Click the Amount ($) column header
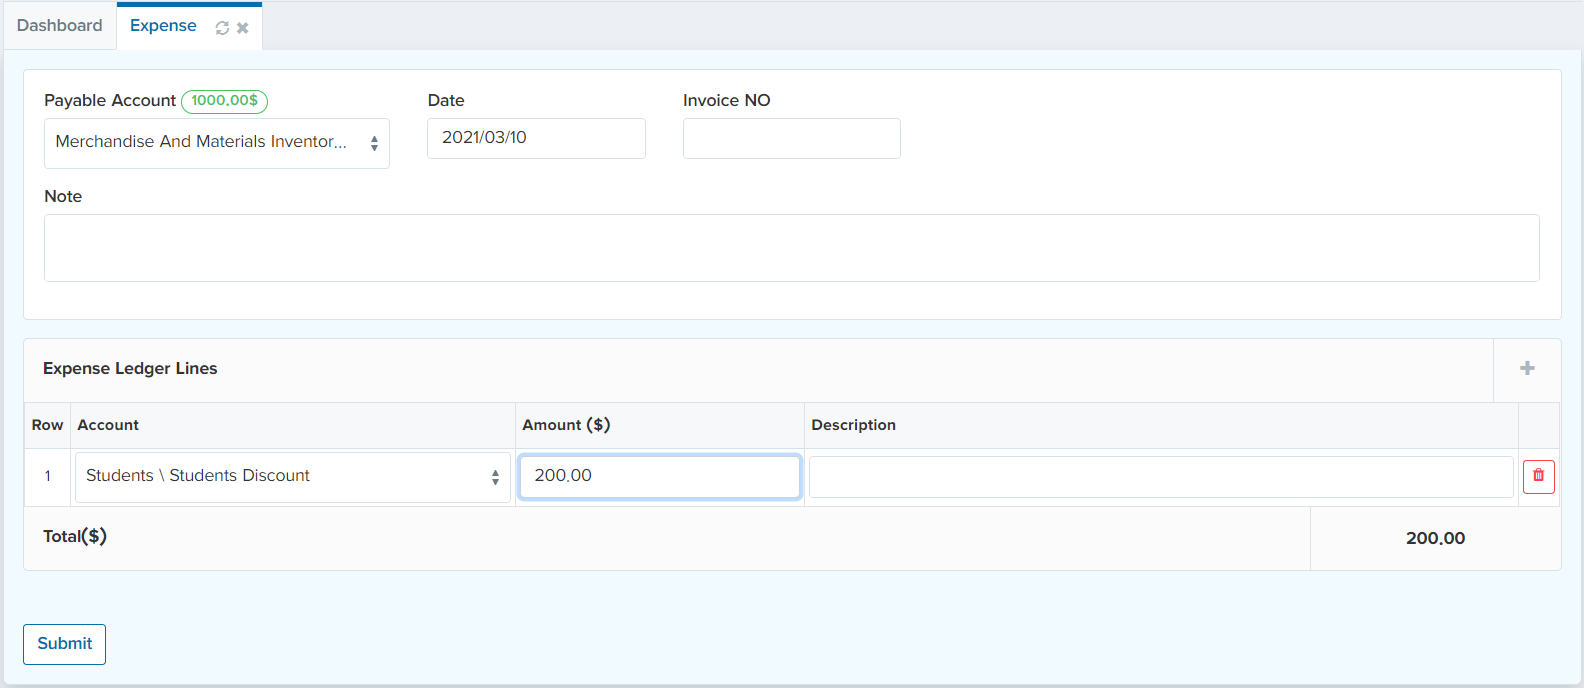1584x688 pixels. pos(566,425)
